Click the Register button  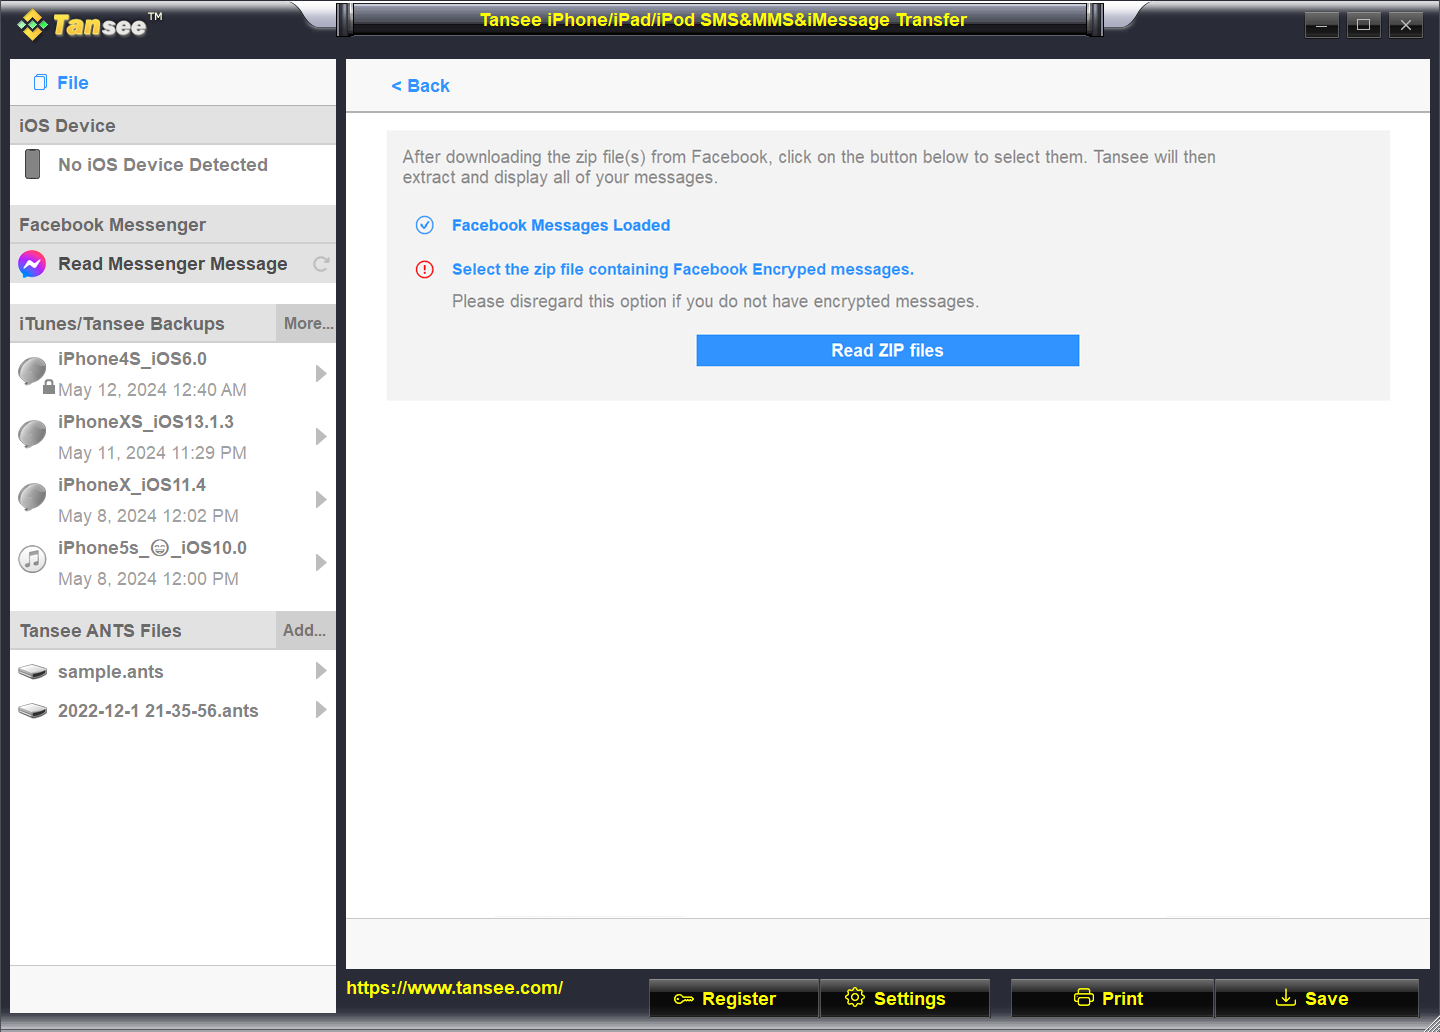click(734, 998)
